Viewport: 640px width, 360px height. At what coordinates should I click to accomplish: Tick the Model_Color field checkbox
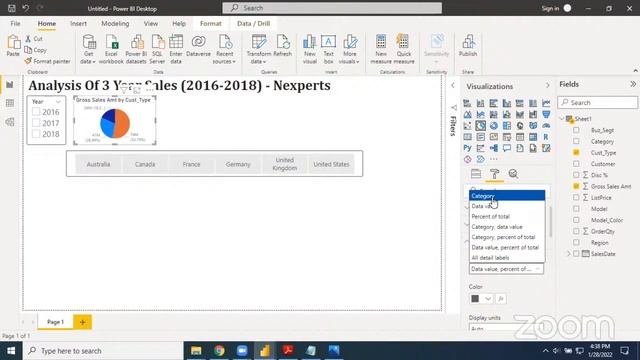click(576, 220)
